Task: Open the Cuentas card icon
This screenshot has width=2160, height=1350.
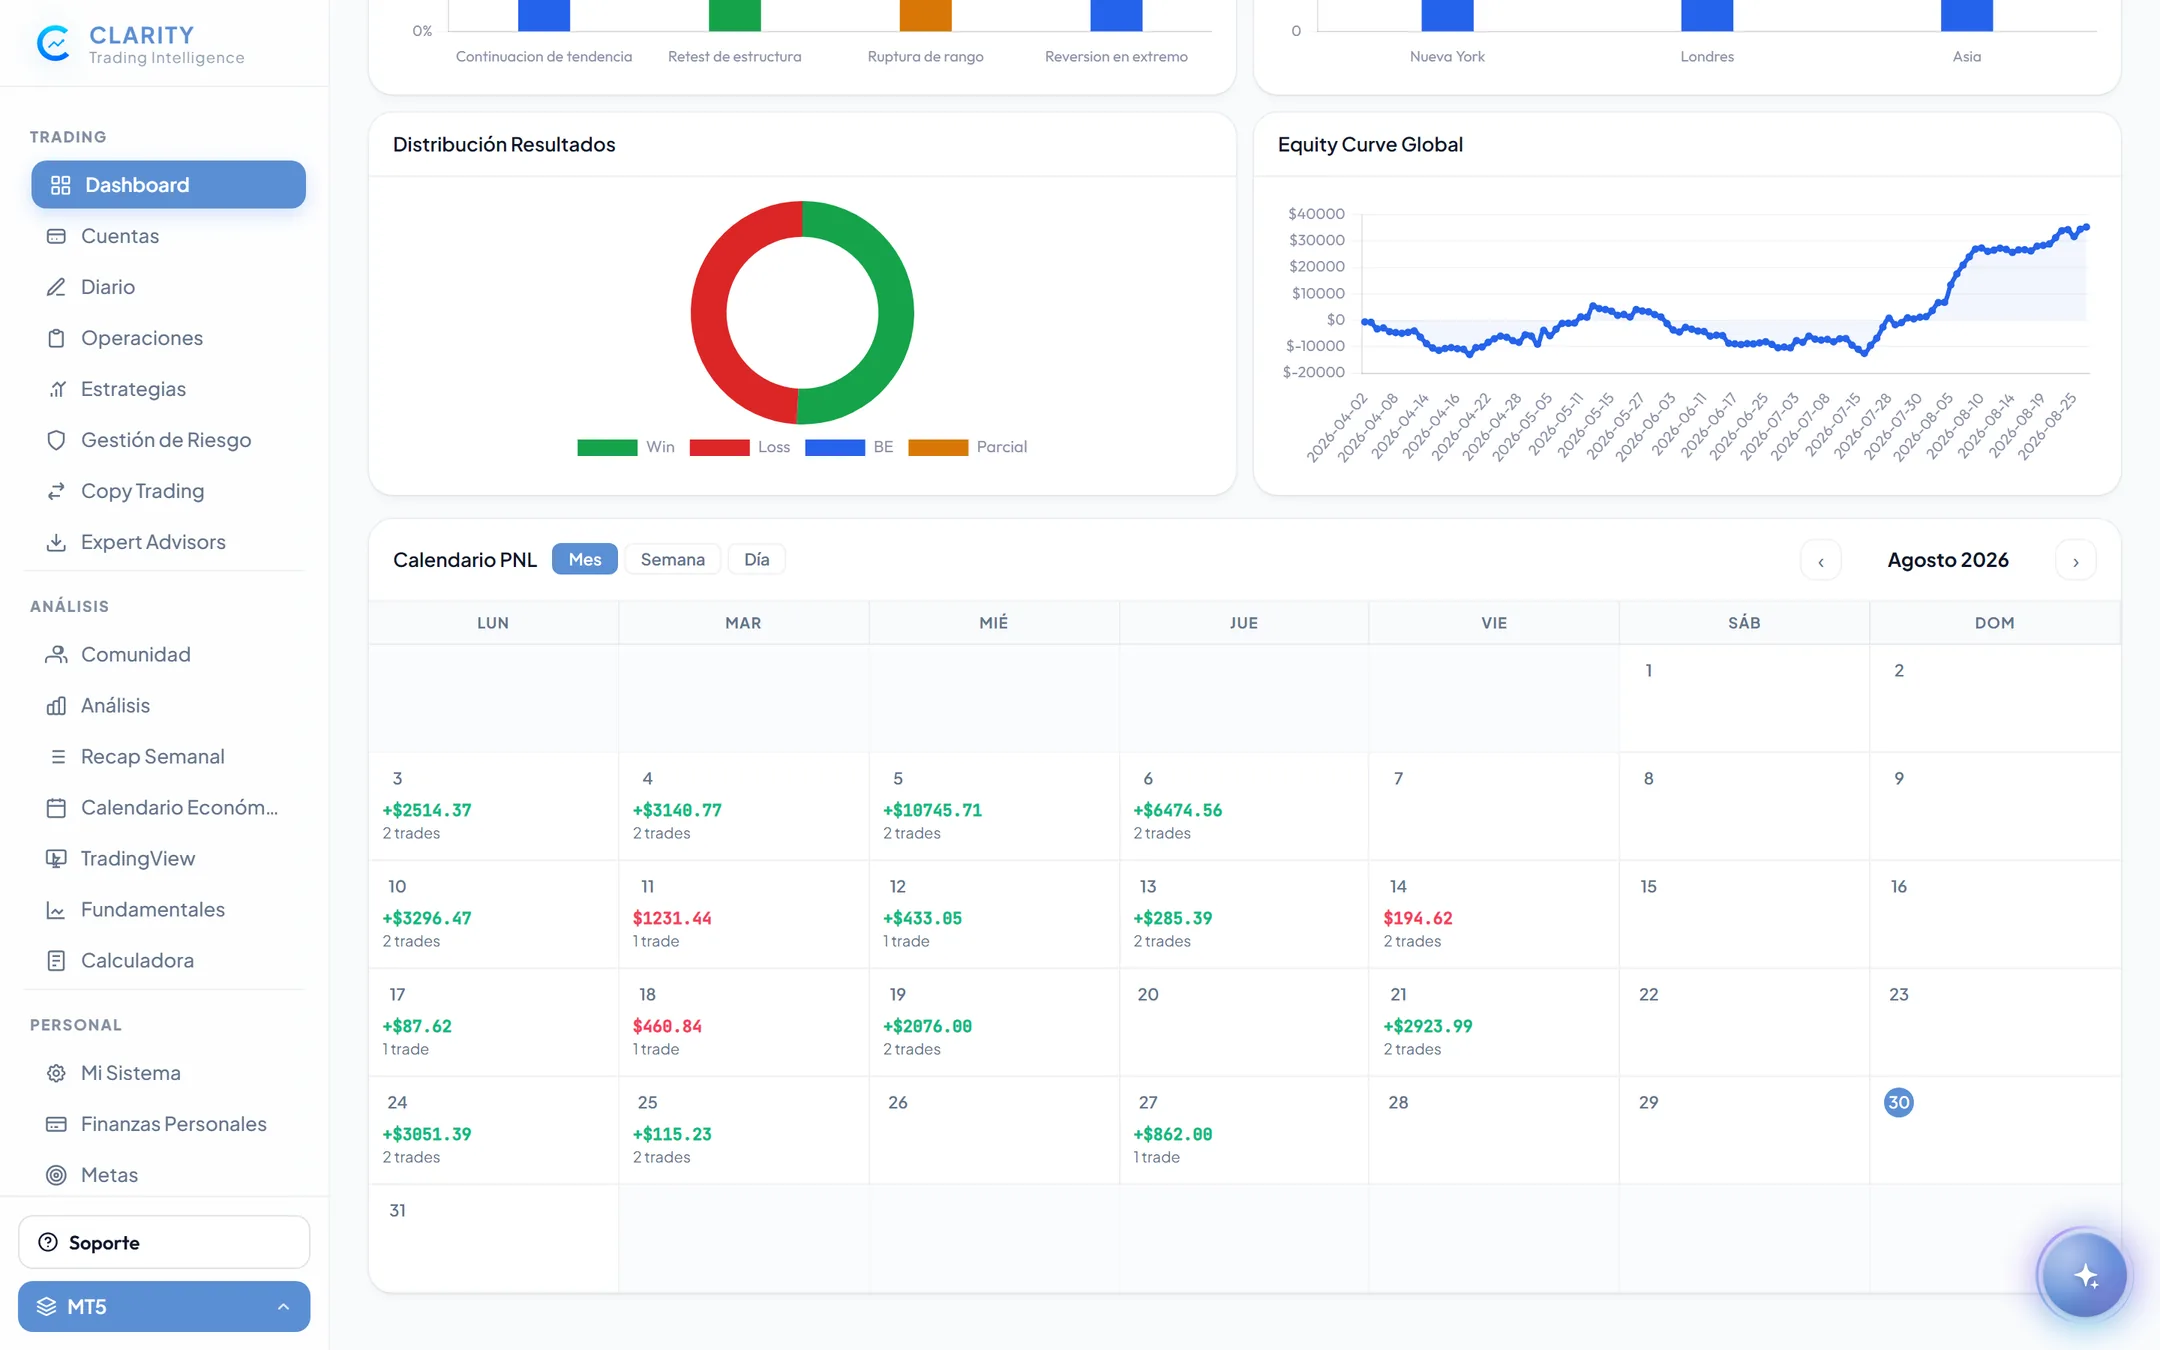Action: click(56, 236)
